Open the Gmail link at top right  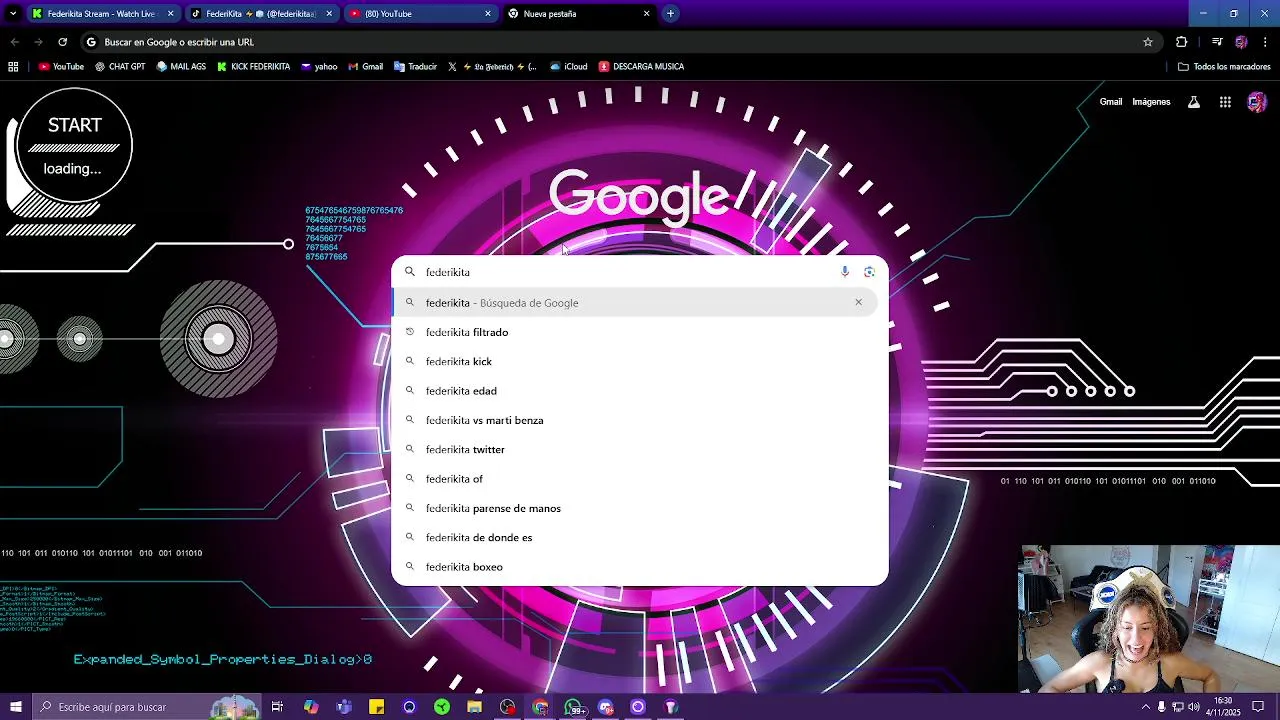[1111, 102]
